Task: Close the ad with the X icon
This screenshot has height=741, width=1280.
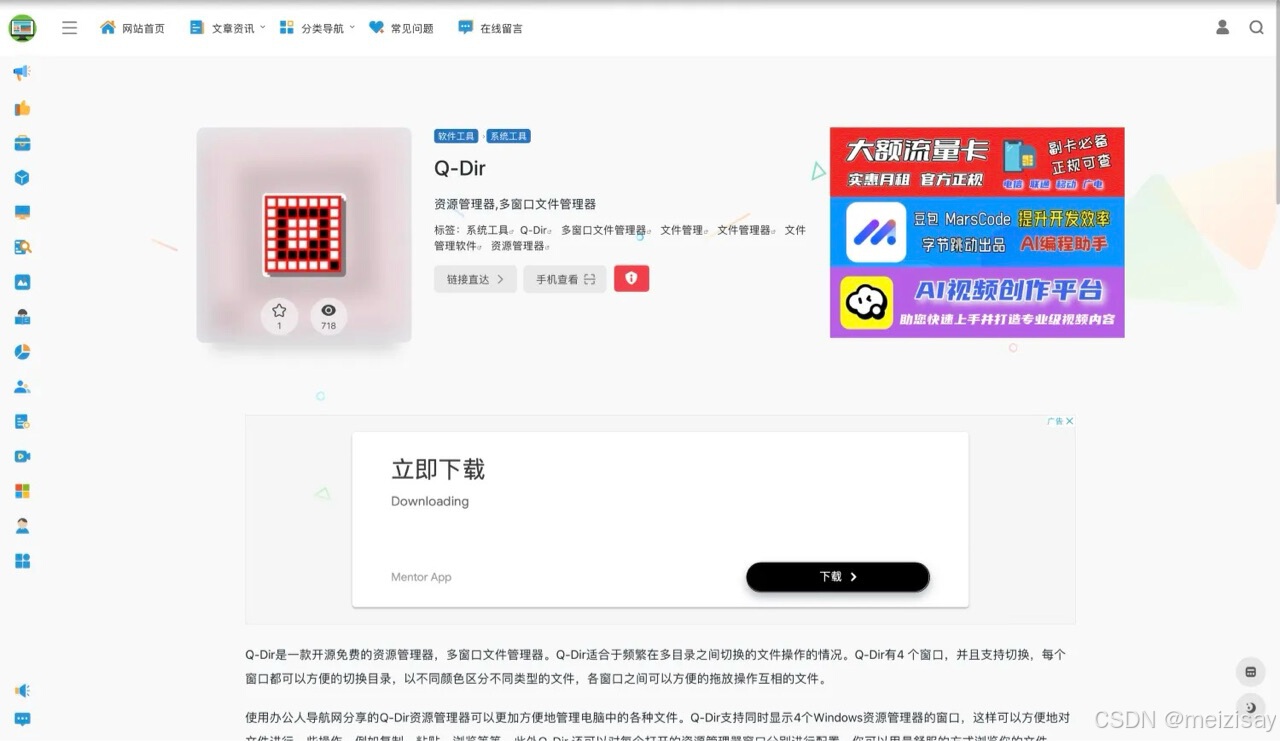Action: point(1069,421)
